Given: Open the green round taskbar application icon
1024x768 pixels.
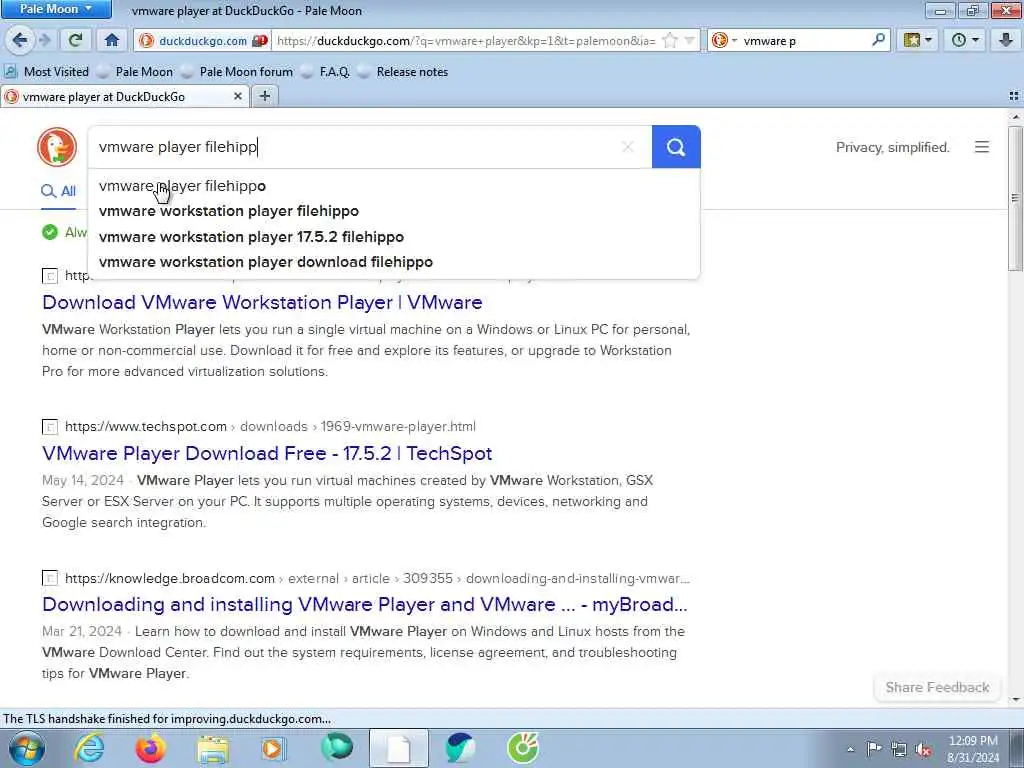Looking at the screenshot, I should coord(337,747).
